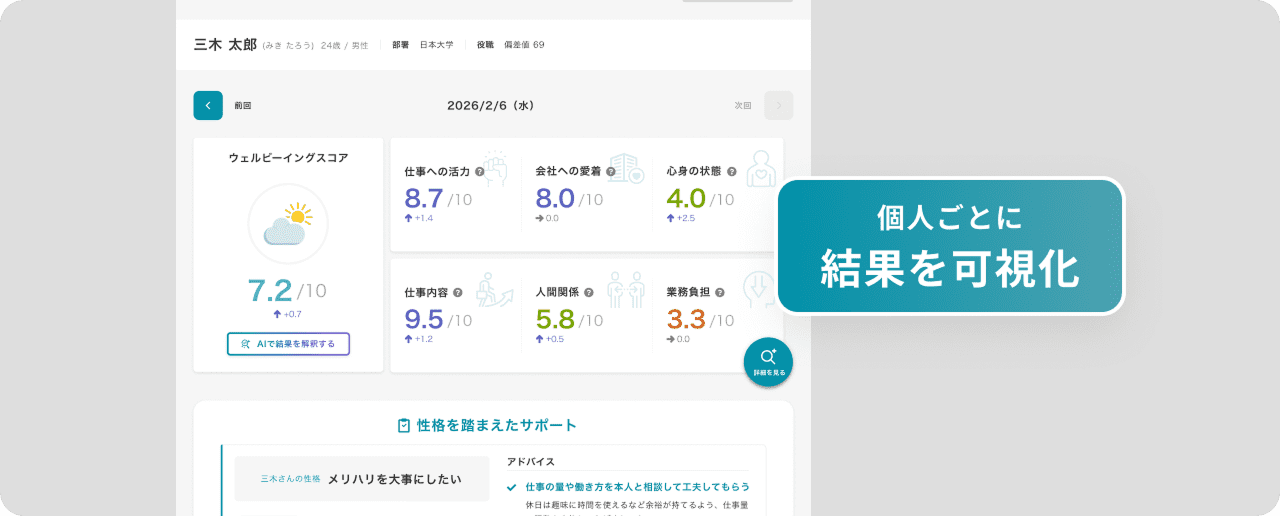
Task: Click the 3.3 業務負担 score
Action: [x=686, y=320]
